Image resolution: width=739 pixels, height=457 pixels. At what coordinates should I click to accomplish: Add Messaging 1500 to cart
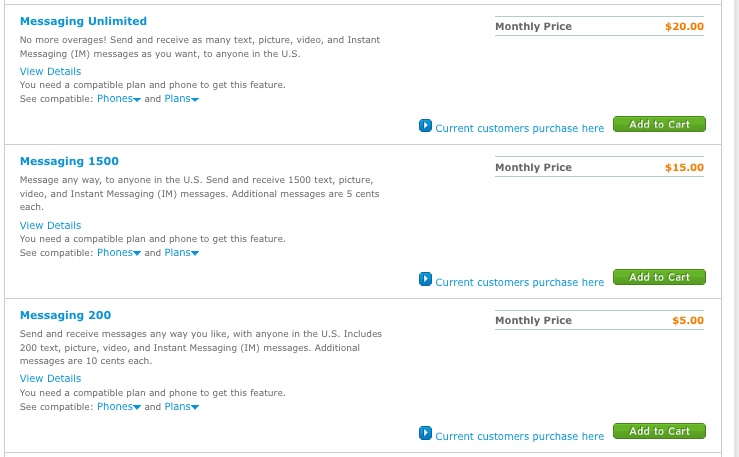[659, 277]
